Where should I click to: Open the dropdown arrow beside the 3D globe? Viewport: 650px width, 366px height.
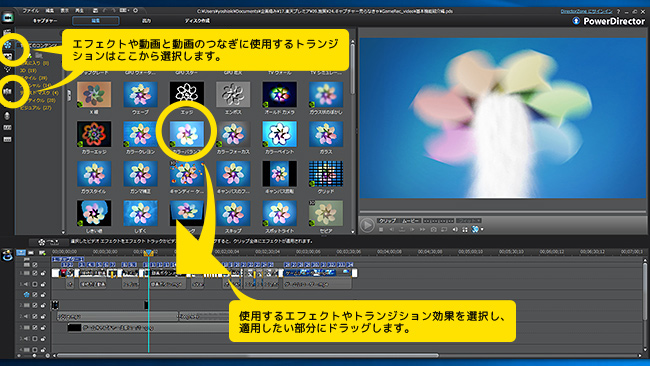tap(482, 230)
